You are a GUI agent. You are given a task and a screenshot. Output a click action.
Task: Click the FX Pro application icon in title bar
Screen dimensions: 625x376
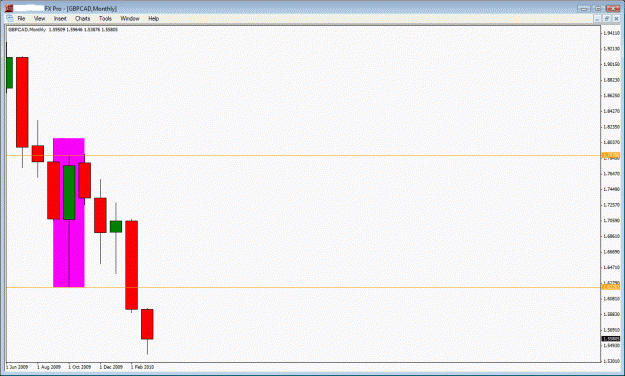point(9,8)
